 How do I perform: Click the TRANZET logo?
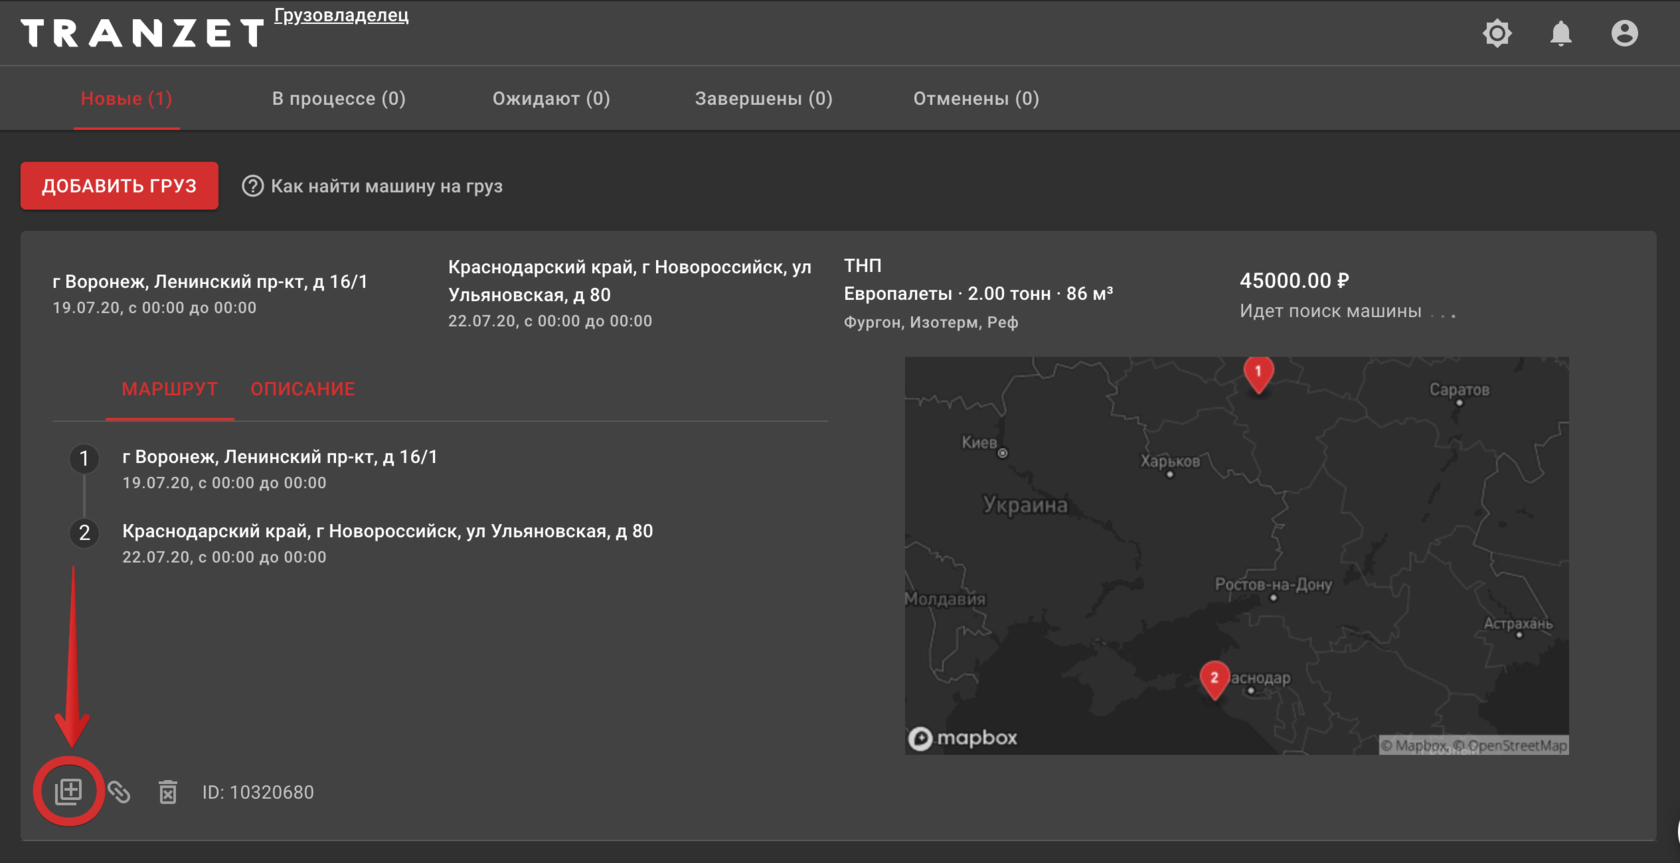pos(143,33)
